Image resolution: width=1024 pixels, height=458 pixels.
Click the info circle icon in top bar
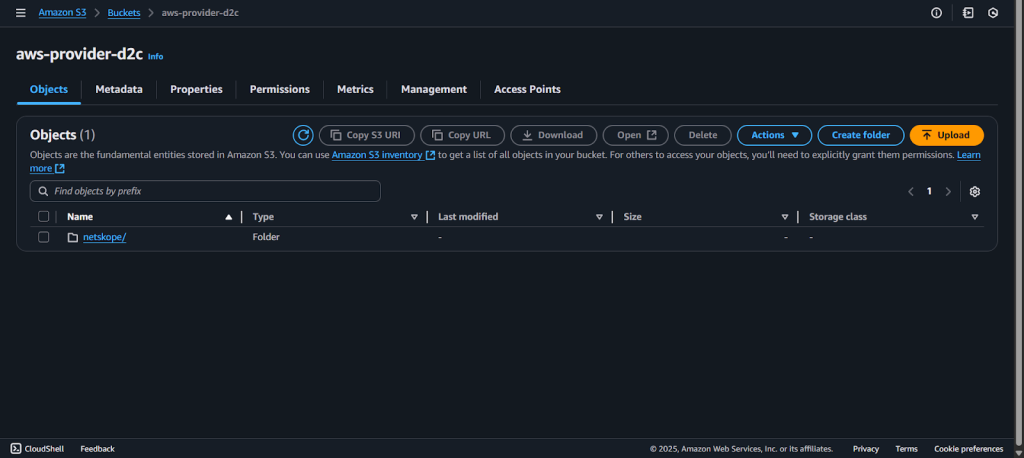click(936, 13)
